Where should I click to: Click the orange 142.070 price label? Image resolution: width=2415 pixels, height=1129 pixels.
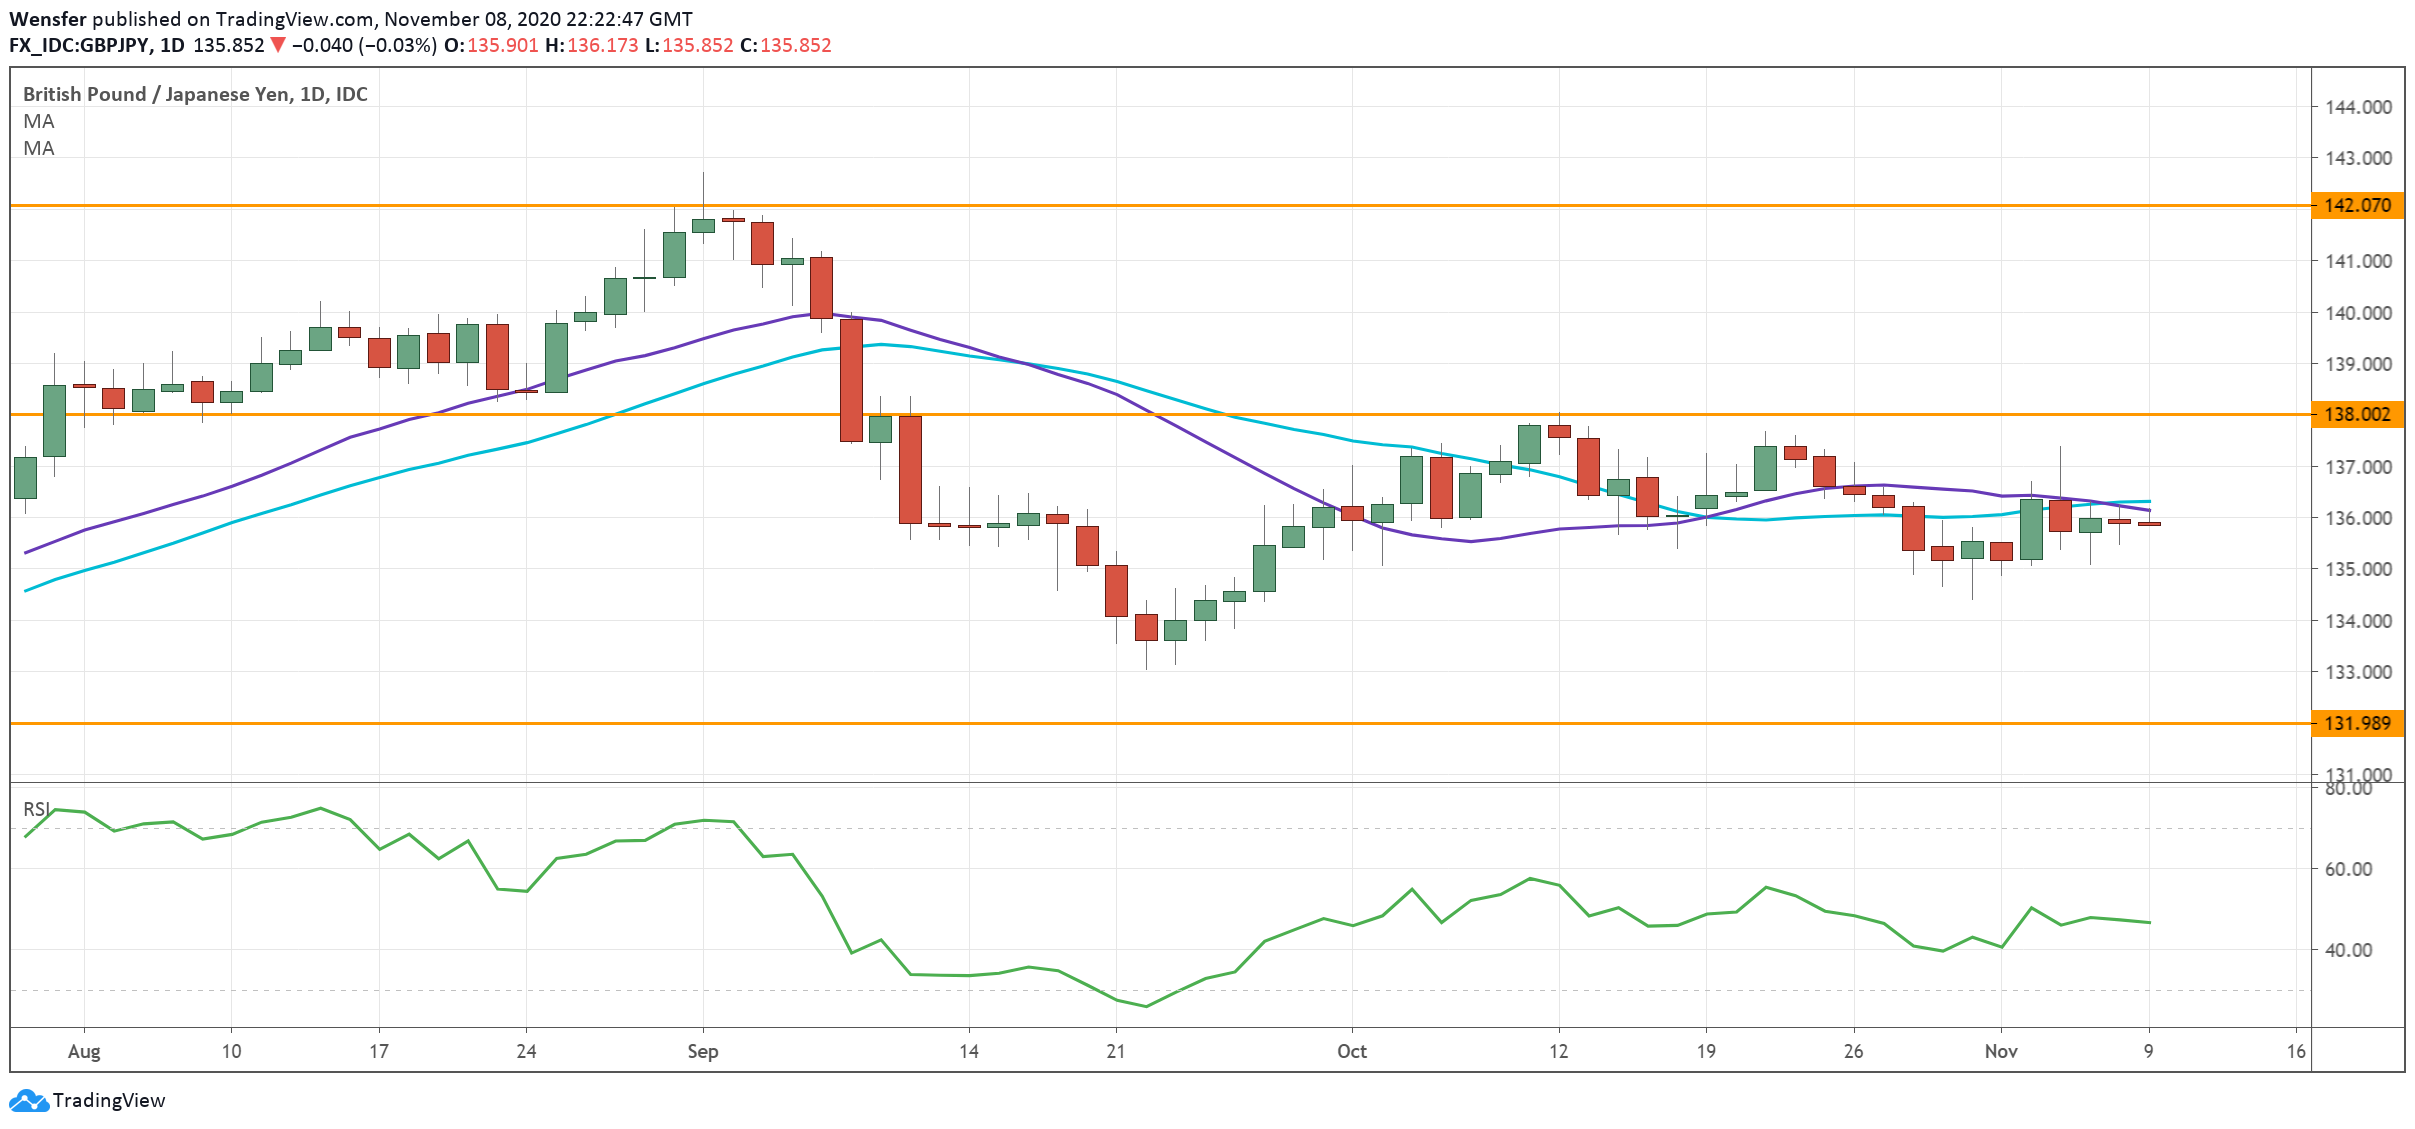tap(2357, 206)
